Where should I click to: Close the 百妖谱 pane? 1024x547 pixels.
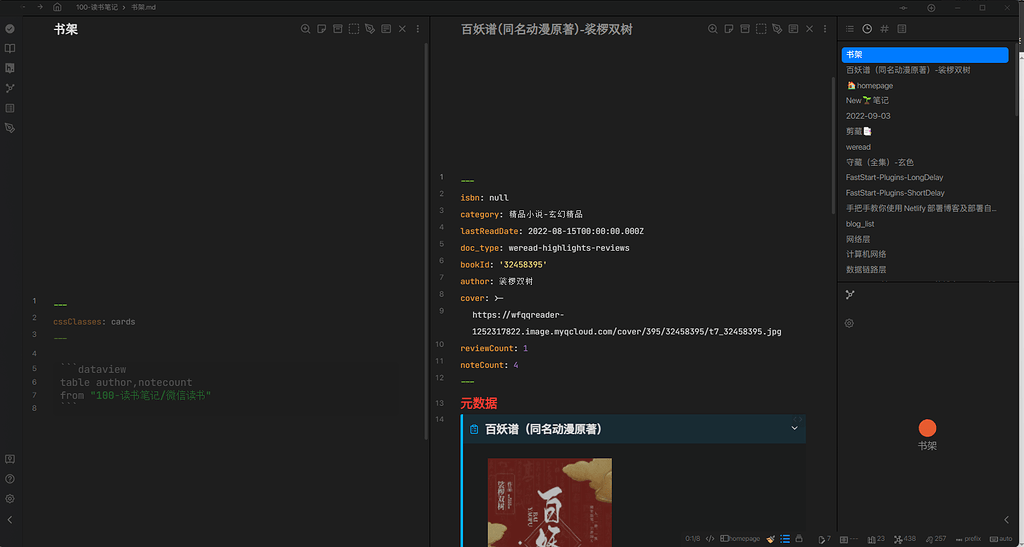click(810, 29)
